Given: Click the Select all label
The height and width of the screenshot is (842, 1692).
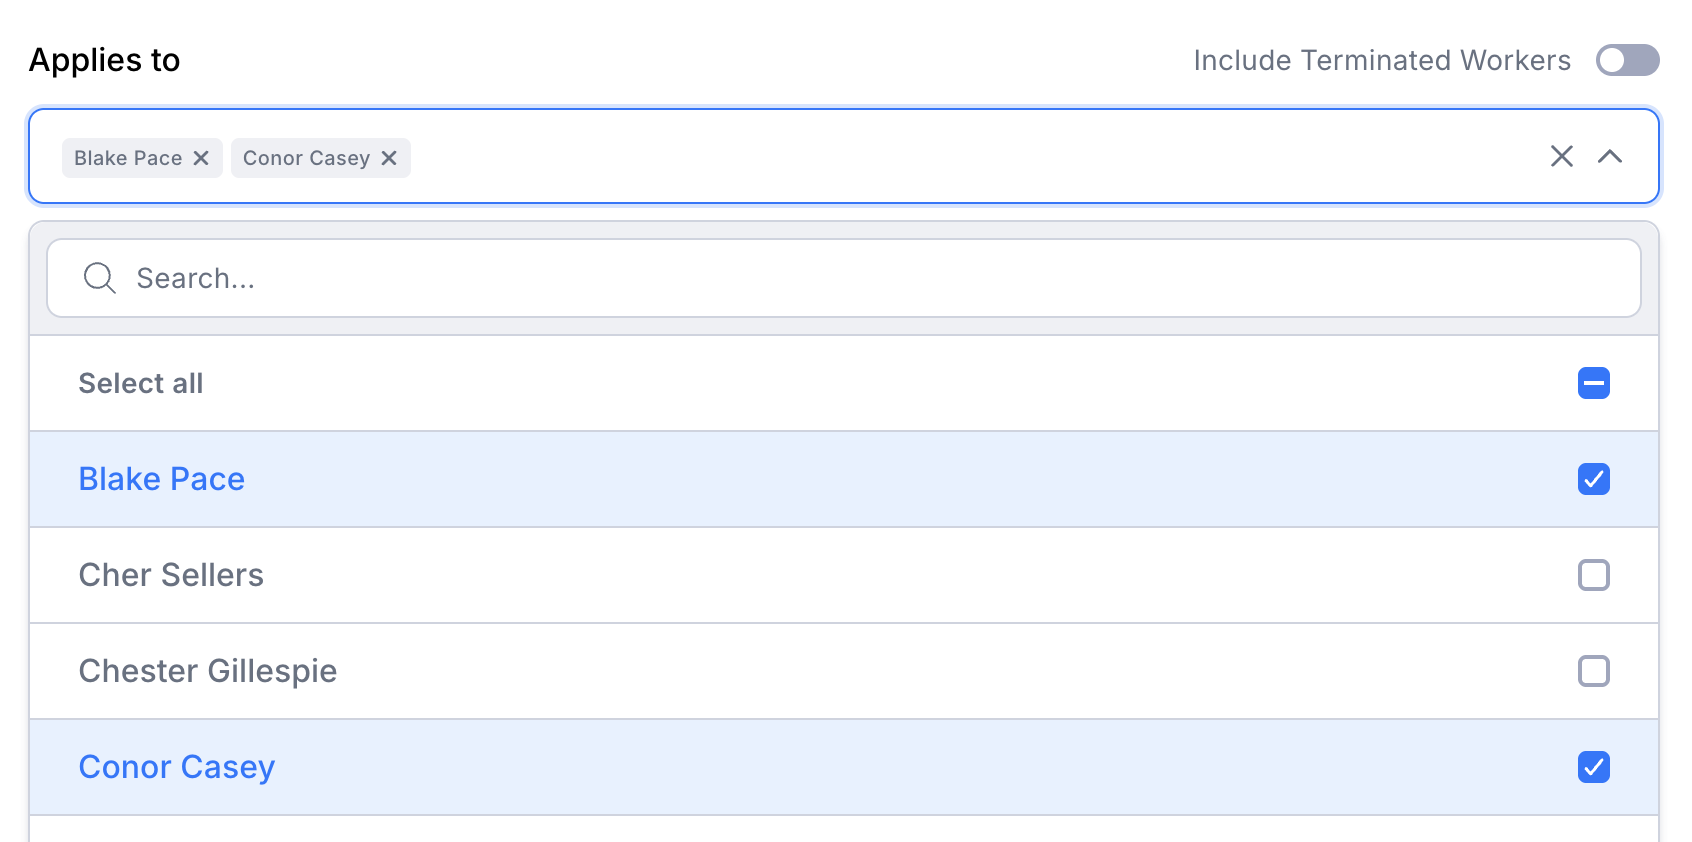Looking at the screenshot, I should pos(141,383).
